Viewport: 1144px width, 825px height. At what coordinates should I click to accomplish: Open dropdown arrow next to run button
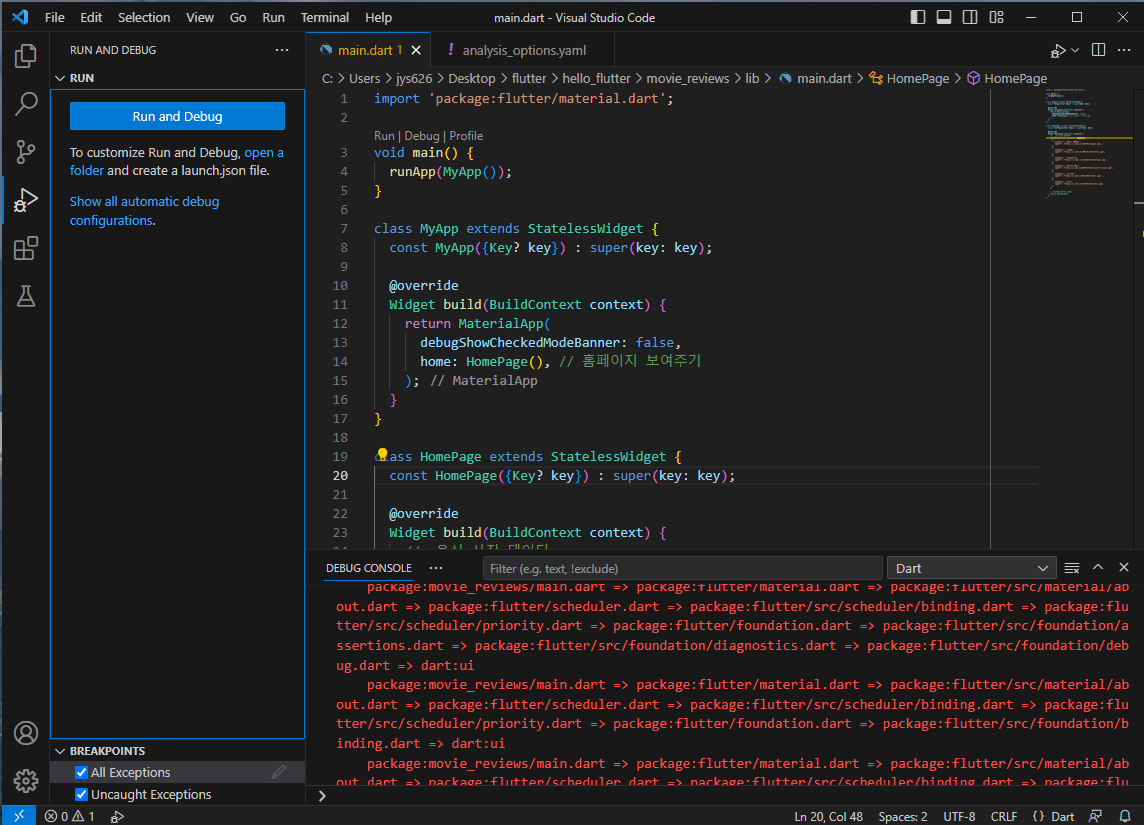click(1075, 50)
